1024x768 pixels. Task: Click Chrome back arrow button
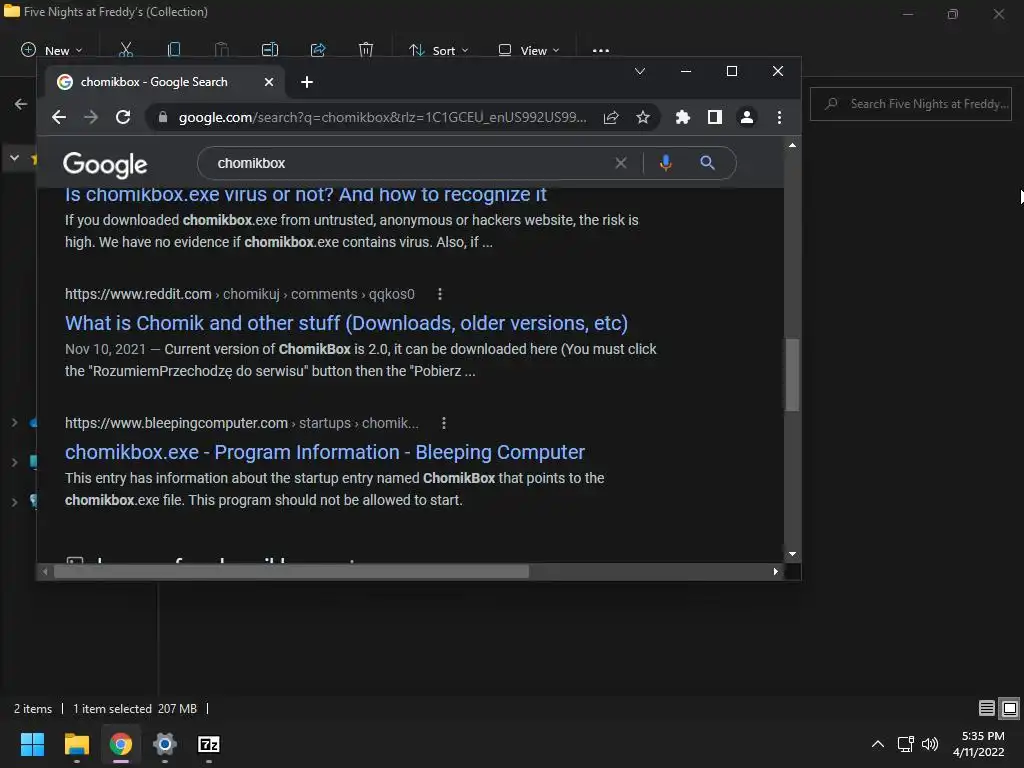pyautogui.click(x=59, y=117)
